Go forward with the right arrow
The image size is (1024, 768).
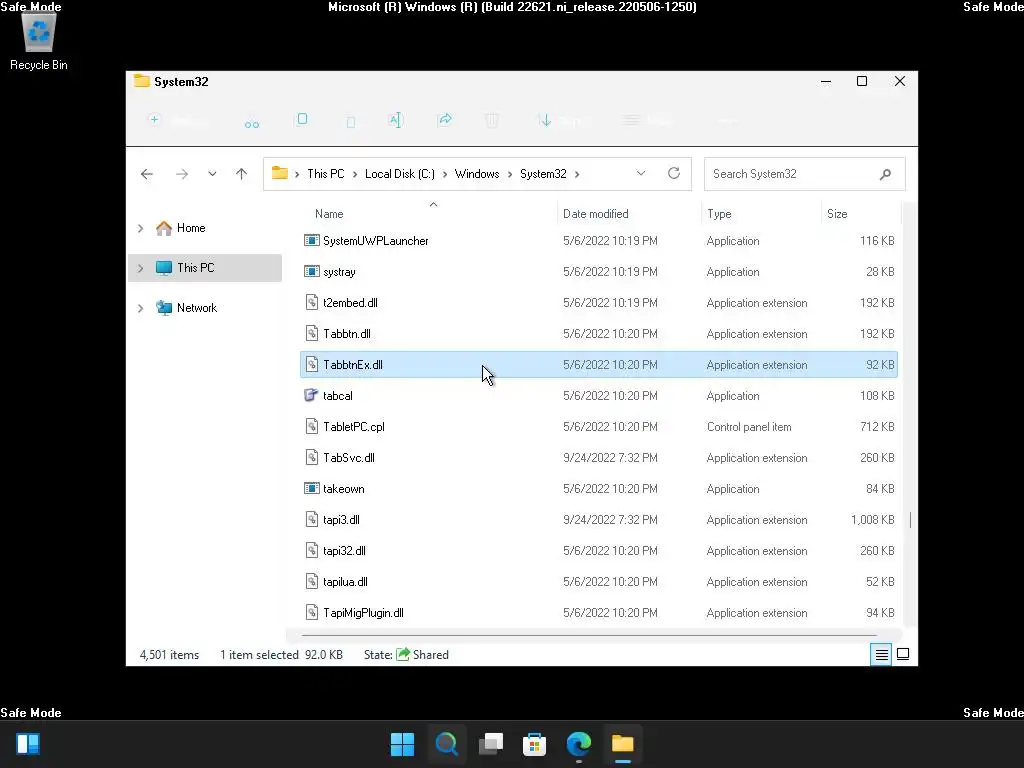(x=182, y=174)
